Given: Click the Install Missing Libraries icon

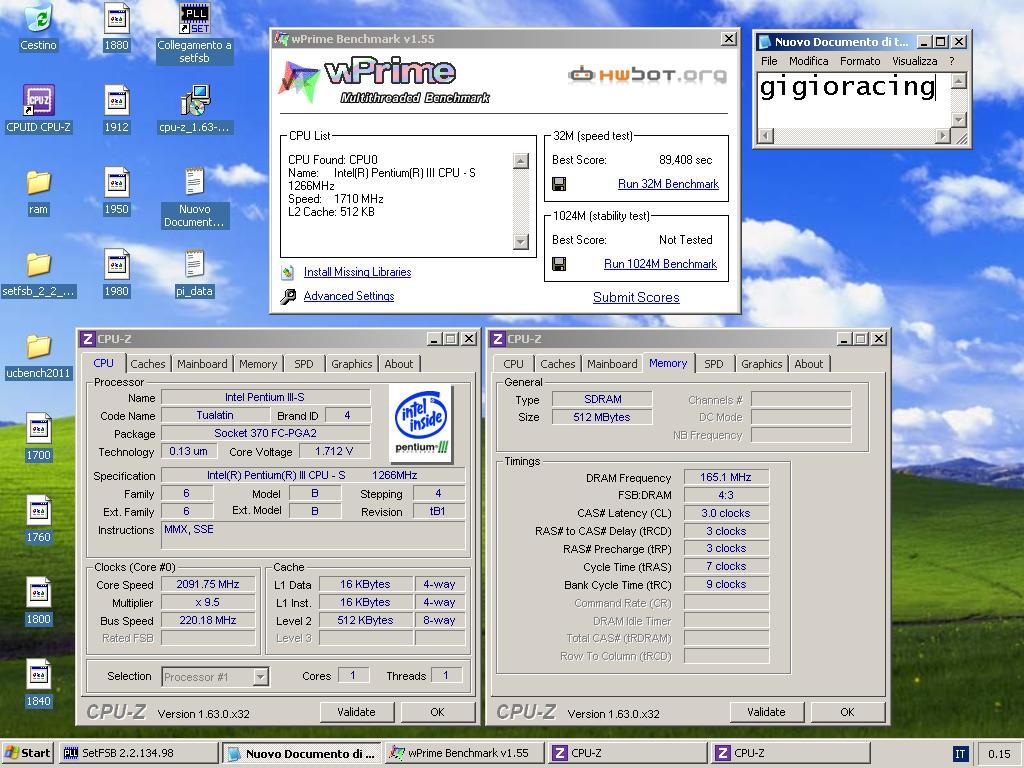Looking at the screenshot, I should tap(287, 272).
